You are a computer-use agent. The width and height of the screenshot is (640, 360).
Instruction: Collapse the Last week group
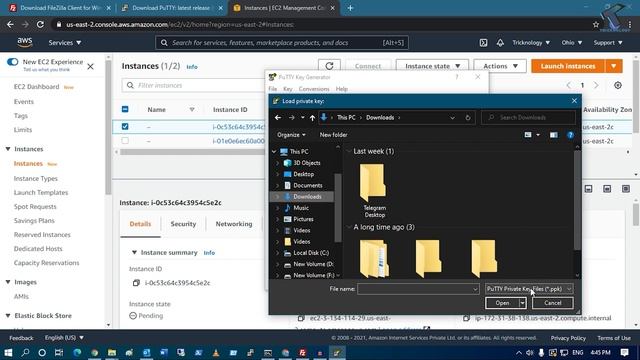pos(349,151)
